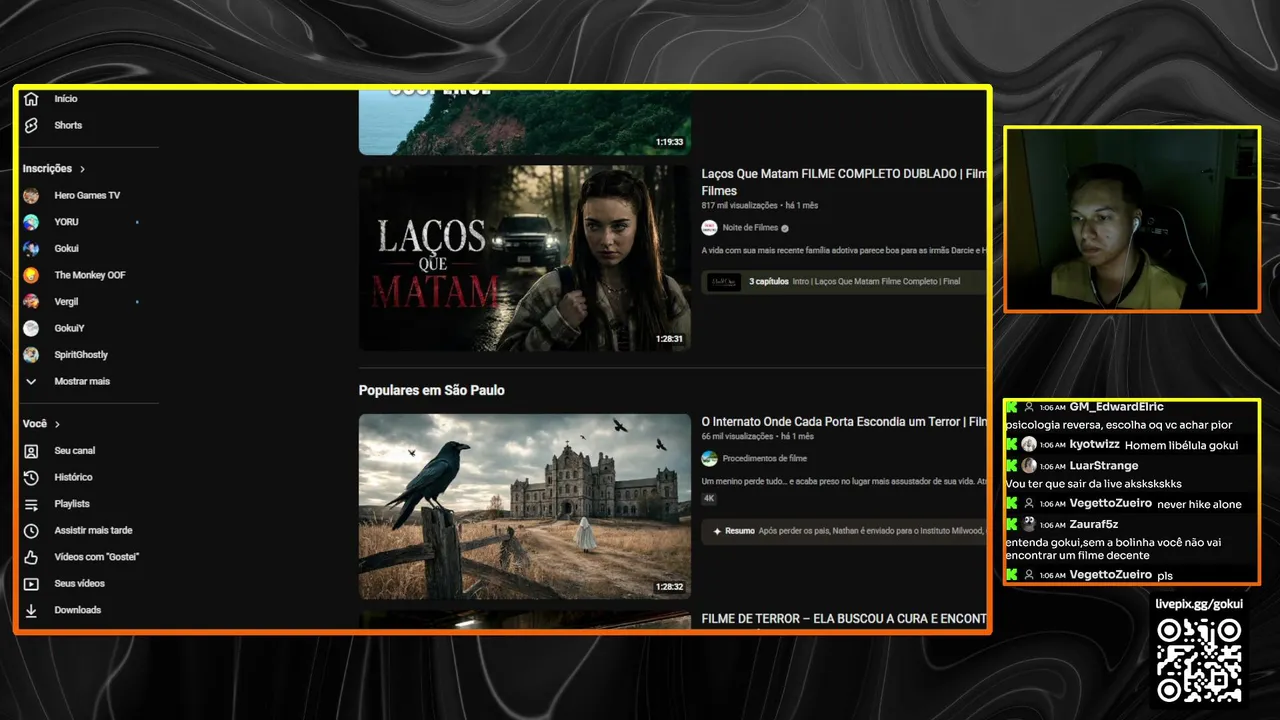Open the top thumbnail with 1:19:33 duration
This screenshot has height=720, width=1280.
525,123
